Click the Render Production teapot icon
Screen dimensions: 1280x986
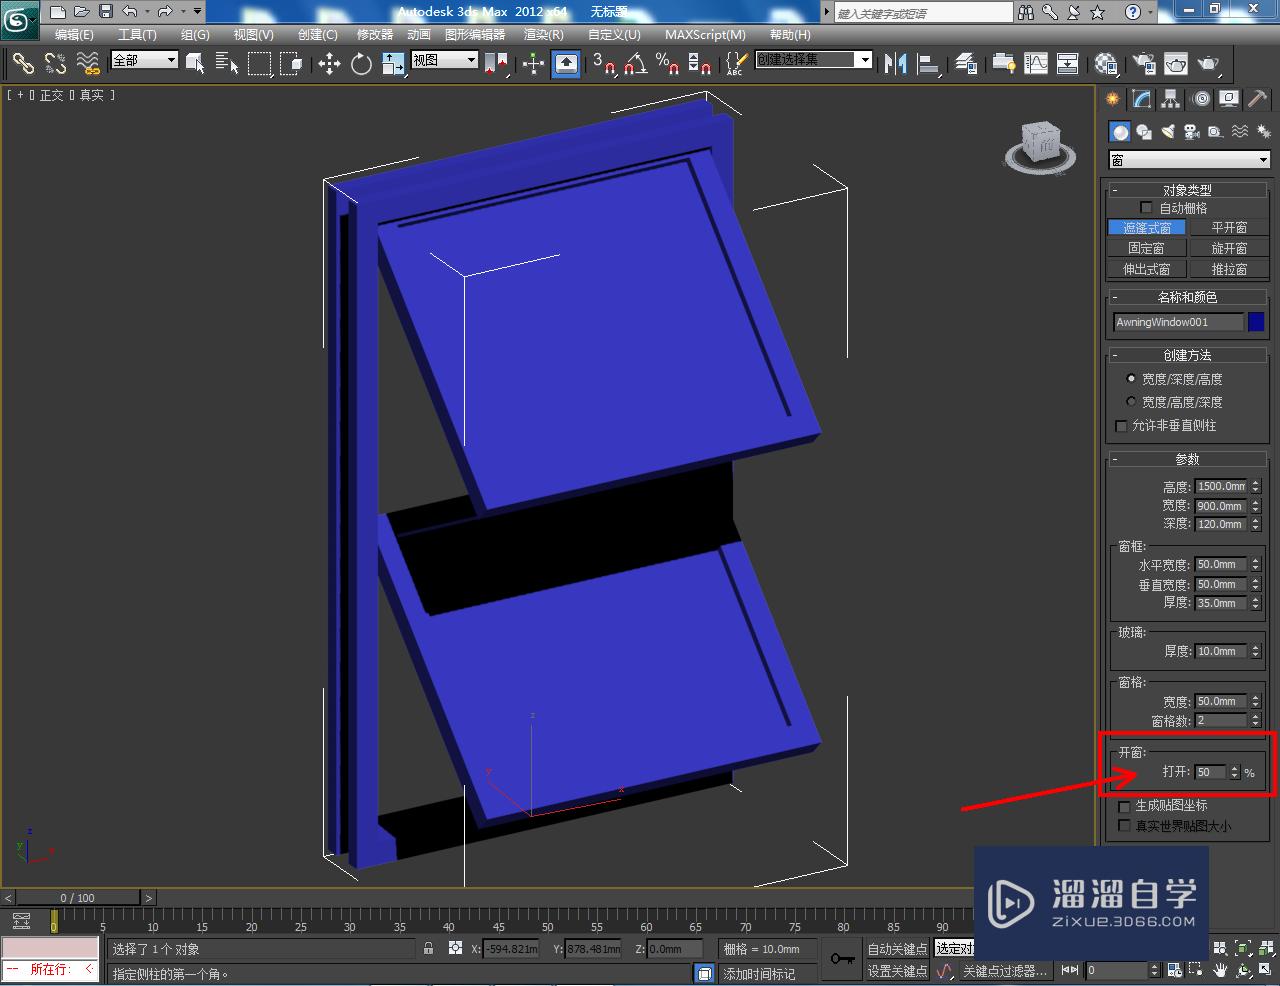click(x=1209, y=64)
